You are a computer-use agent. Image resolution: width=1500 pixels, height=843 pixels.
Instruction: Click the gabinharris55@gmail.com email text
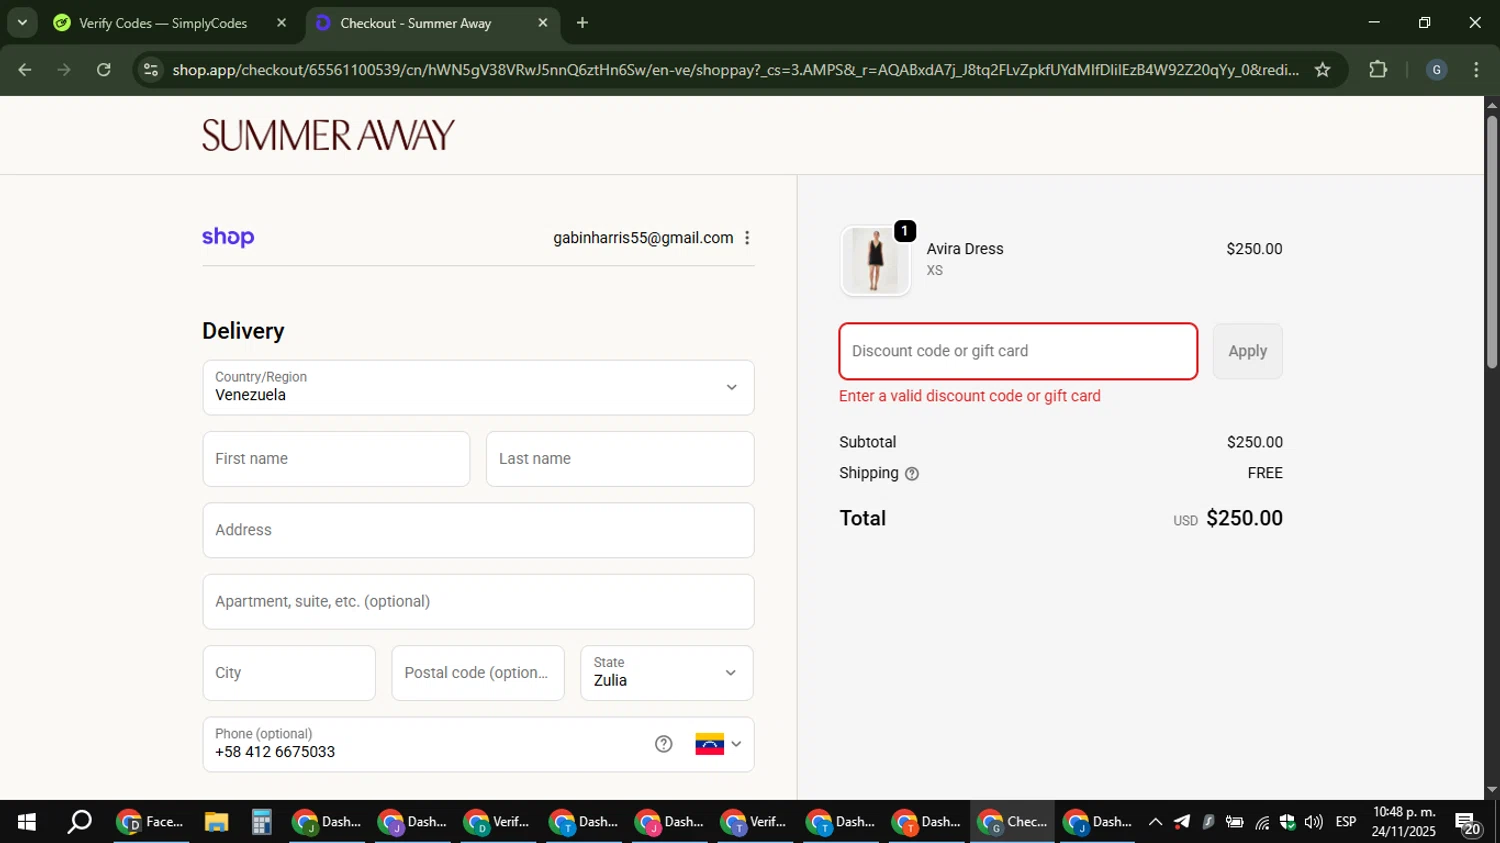tap(643, 238)
